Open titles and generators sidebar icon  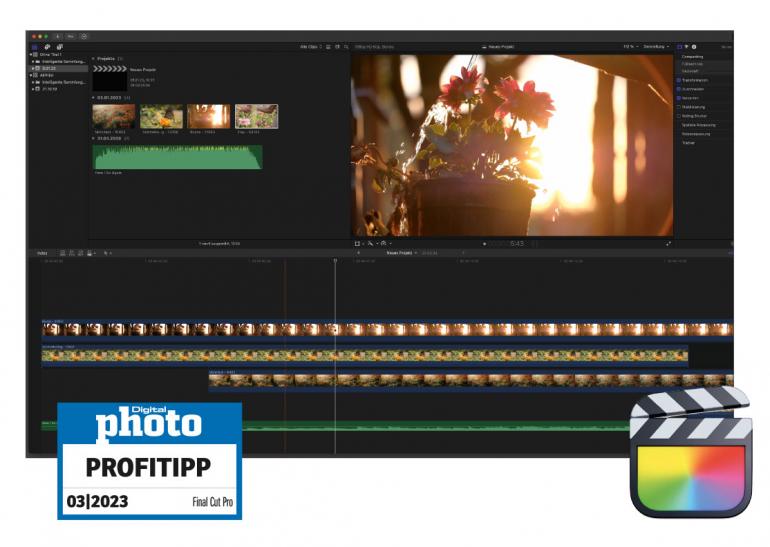59,47
